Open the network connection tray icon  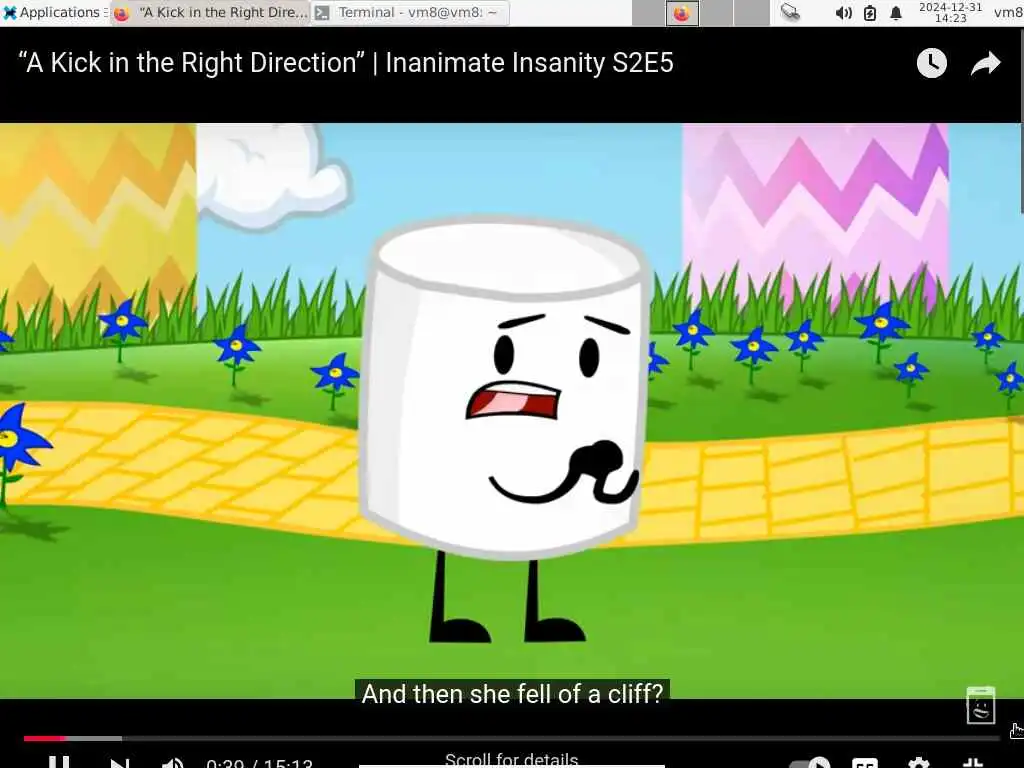pyautogui.click(x=790, y=12)
